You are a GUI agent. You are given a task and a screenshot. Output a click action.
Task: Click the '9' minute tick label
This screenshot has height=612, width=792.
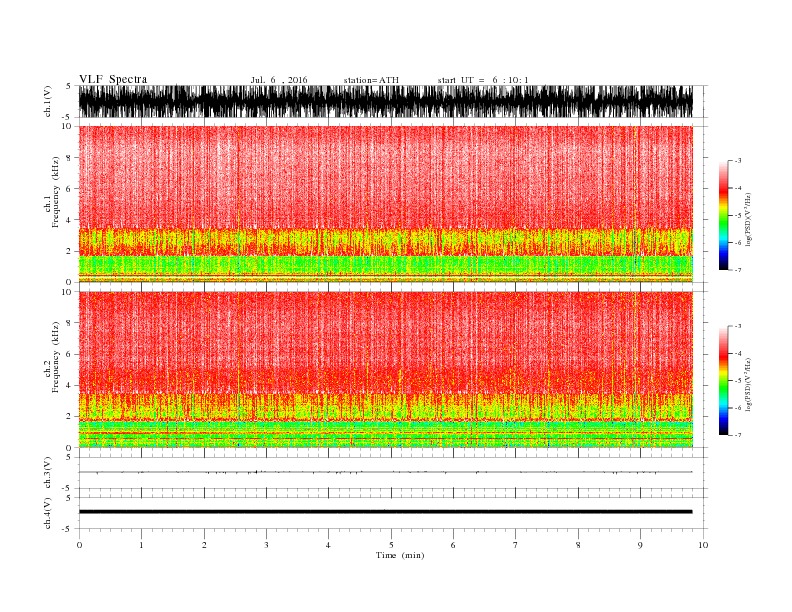(x=640, y=545)
